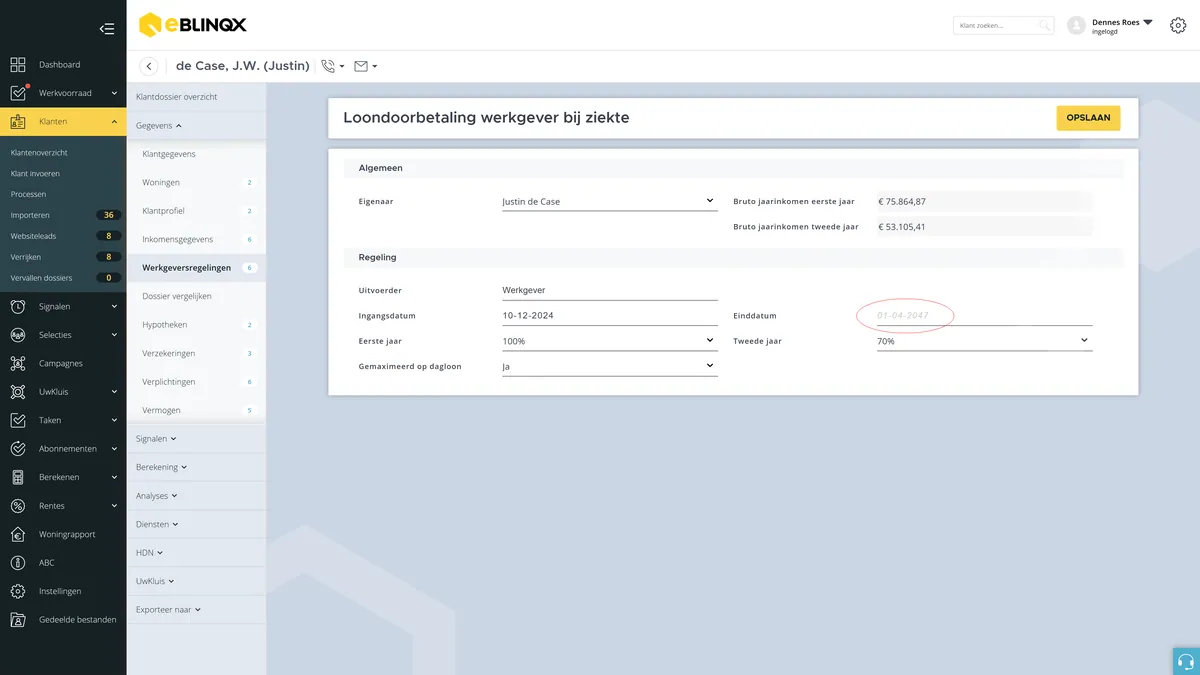
Task: Save with the OPSLAAN button
Action: coord(1088,118)
